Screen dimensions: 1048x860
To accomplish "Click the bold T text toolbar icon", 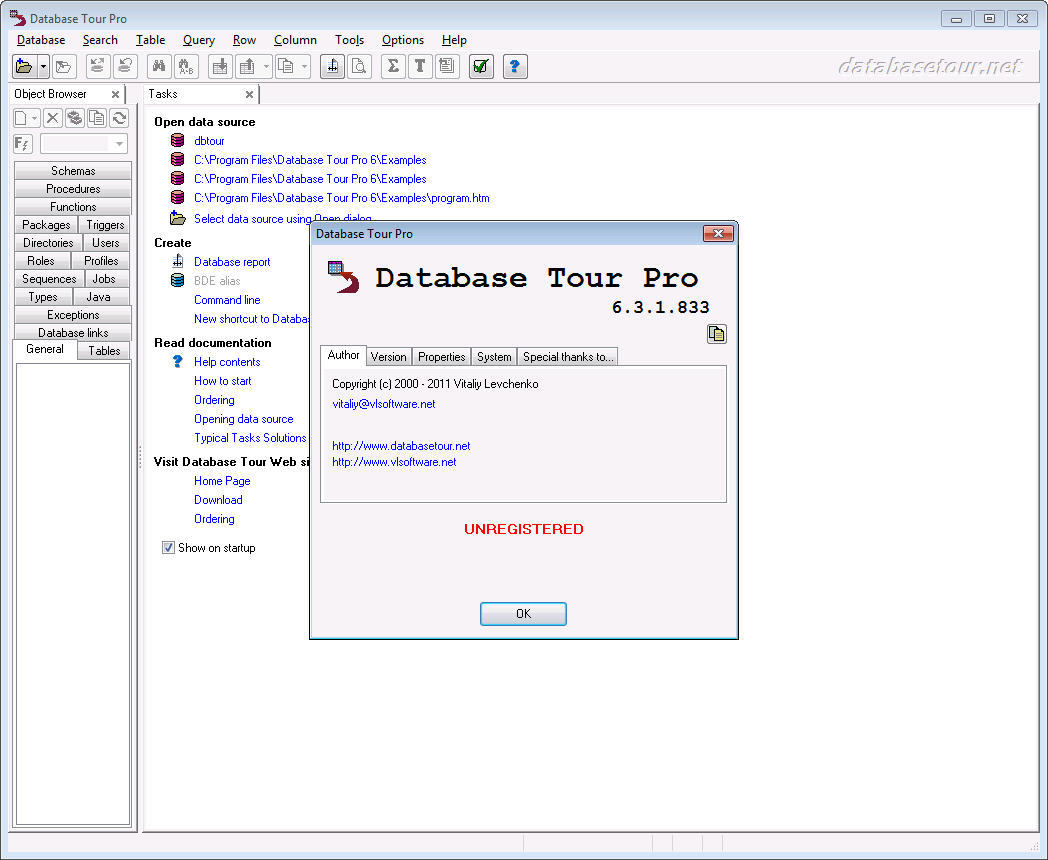I will coord(420,66).
